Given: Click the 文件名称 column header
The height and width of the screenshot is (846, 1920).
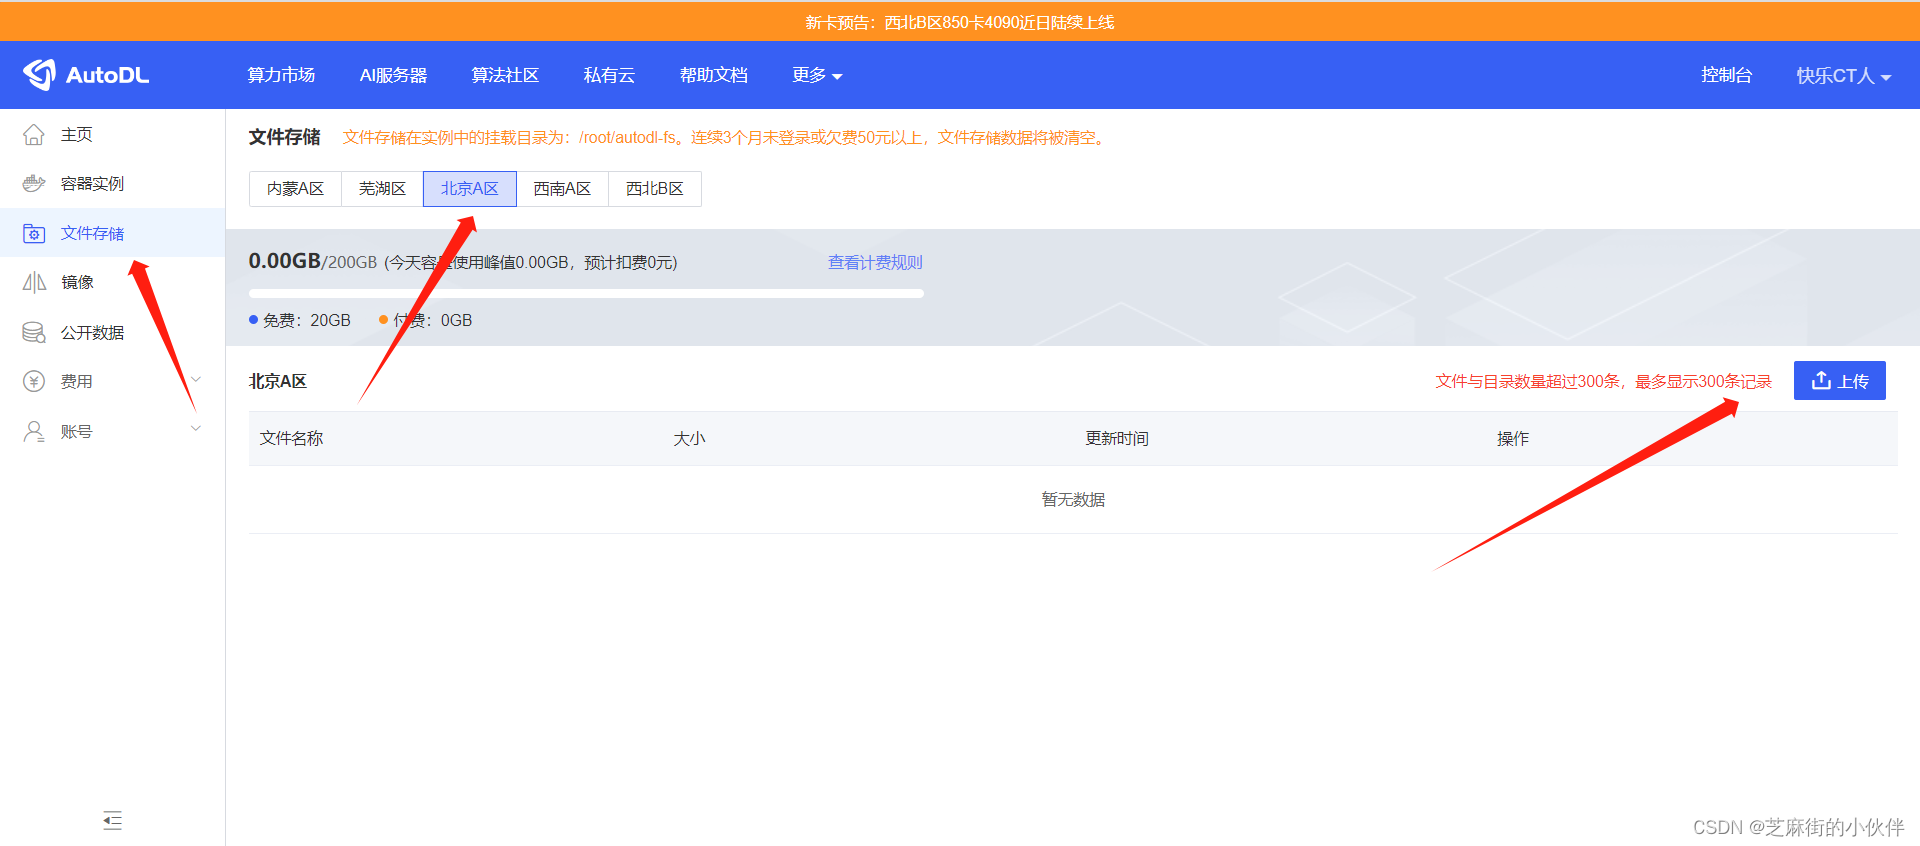Looking at the screenshot, I should [x=291, y=438].
